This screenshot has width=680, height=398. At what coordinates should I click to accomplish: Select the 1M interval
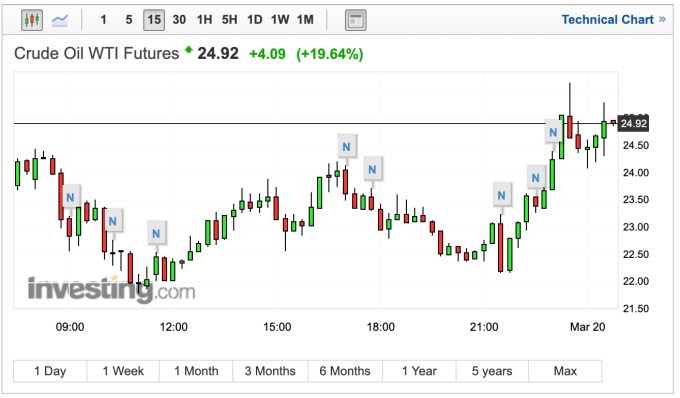click(305, 20)
